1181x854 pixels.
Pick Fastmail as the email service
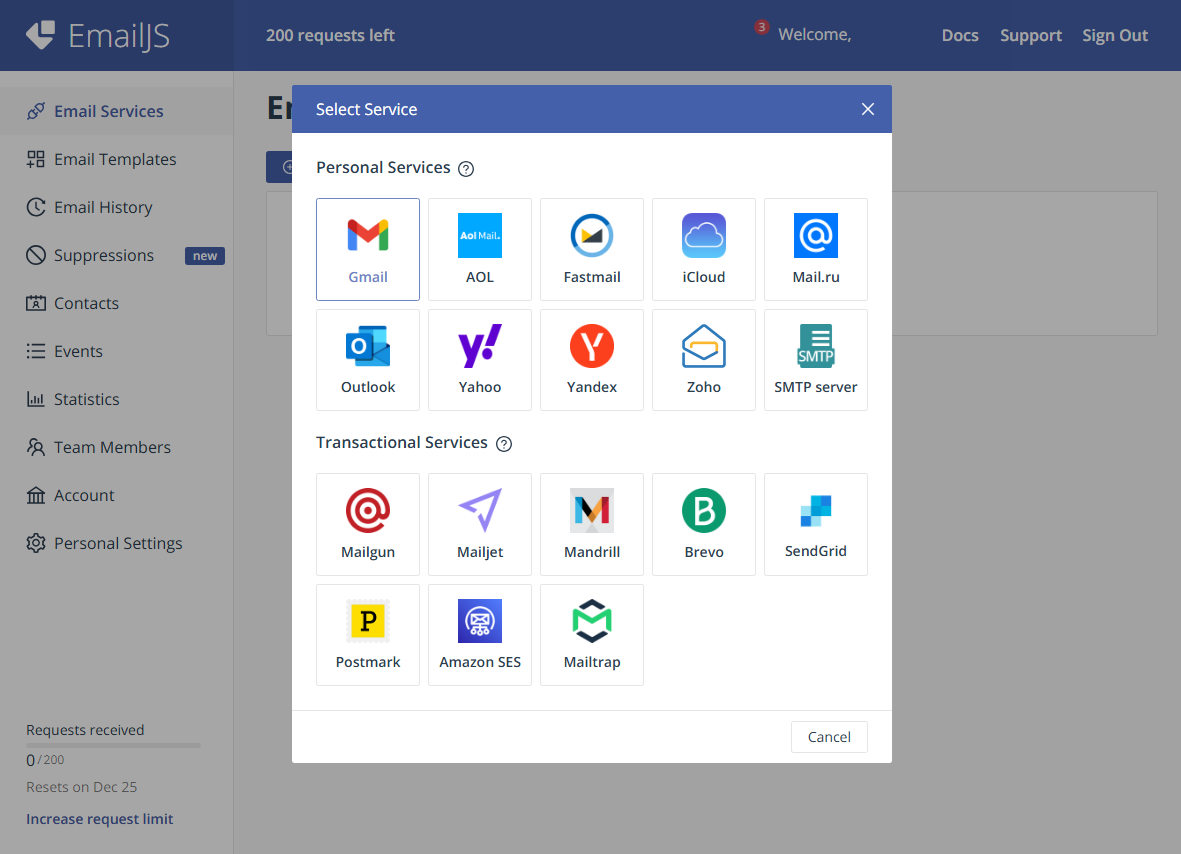click(592, 249)
